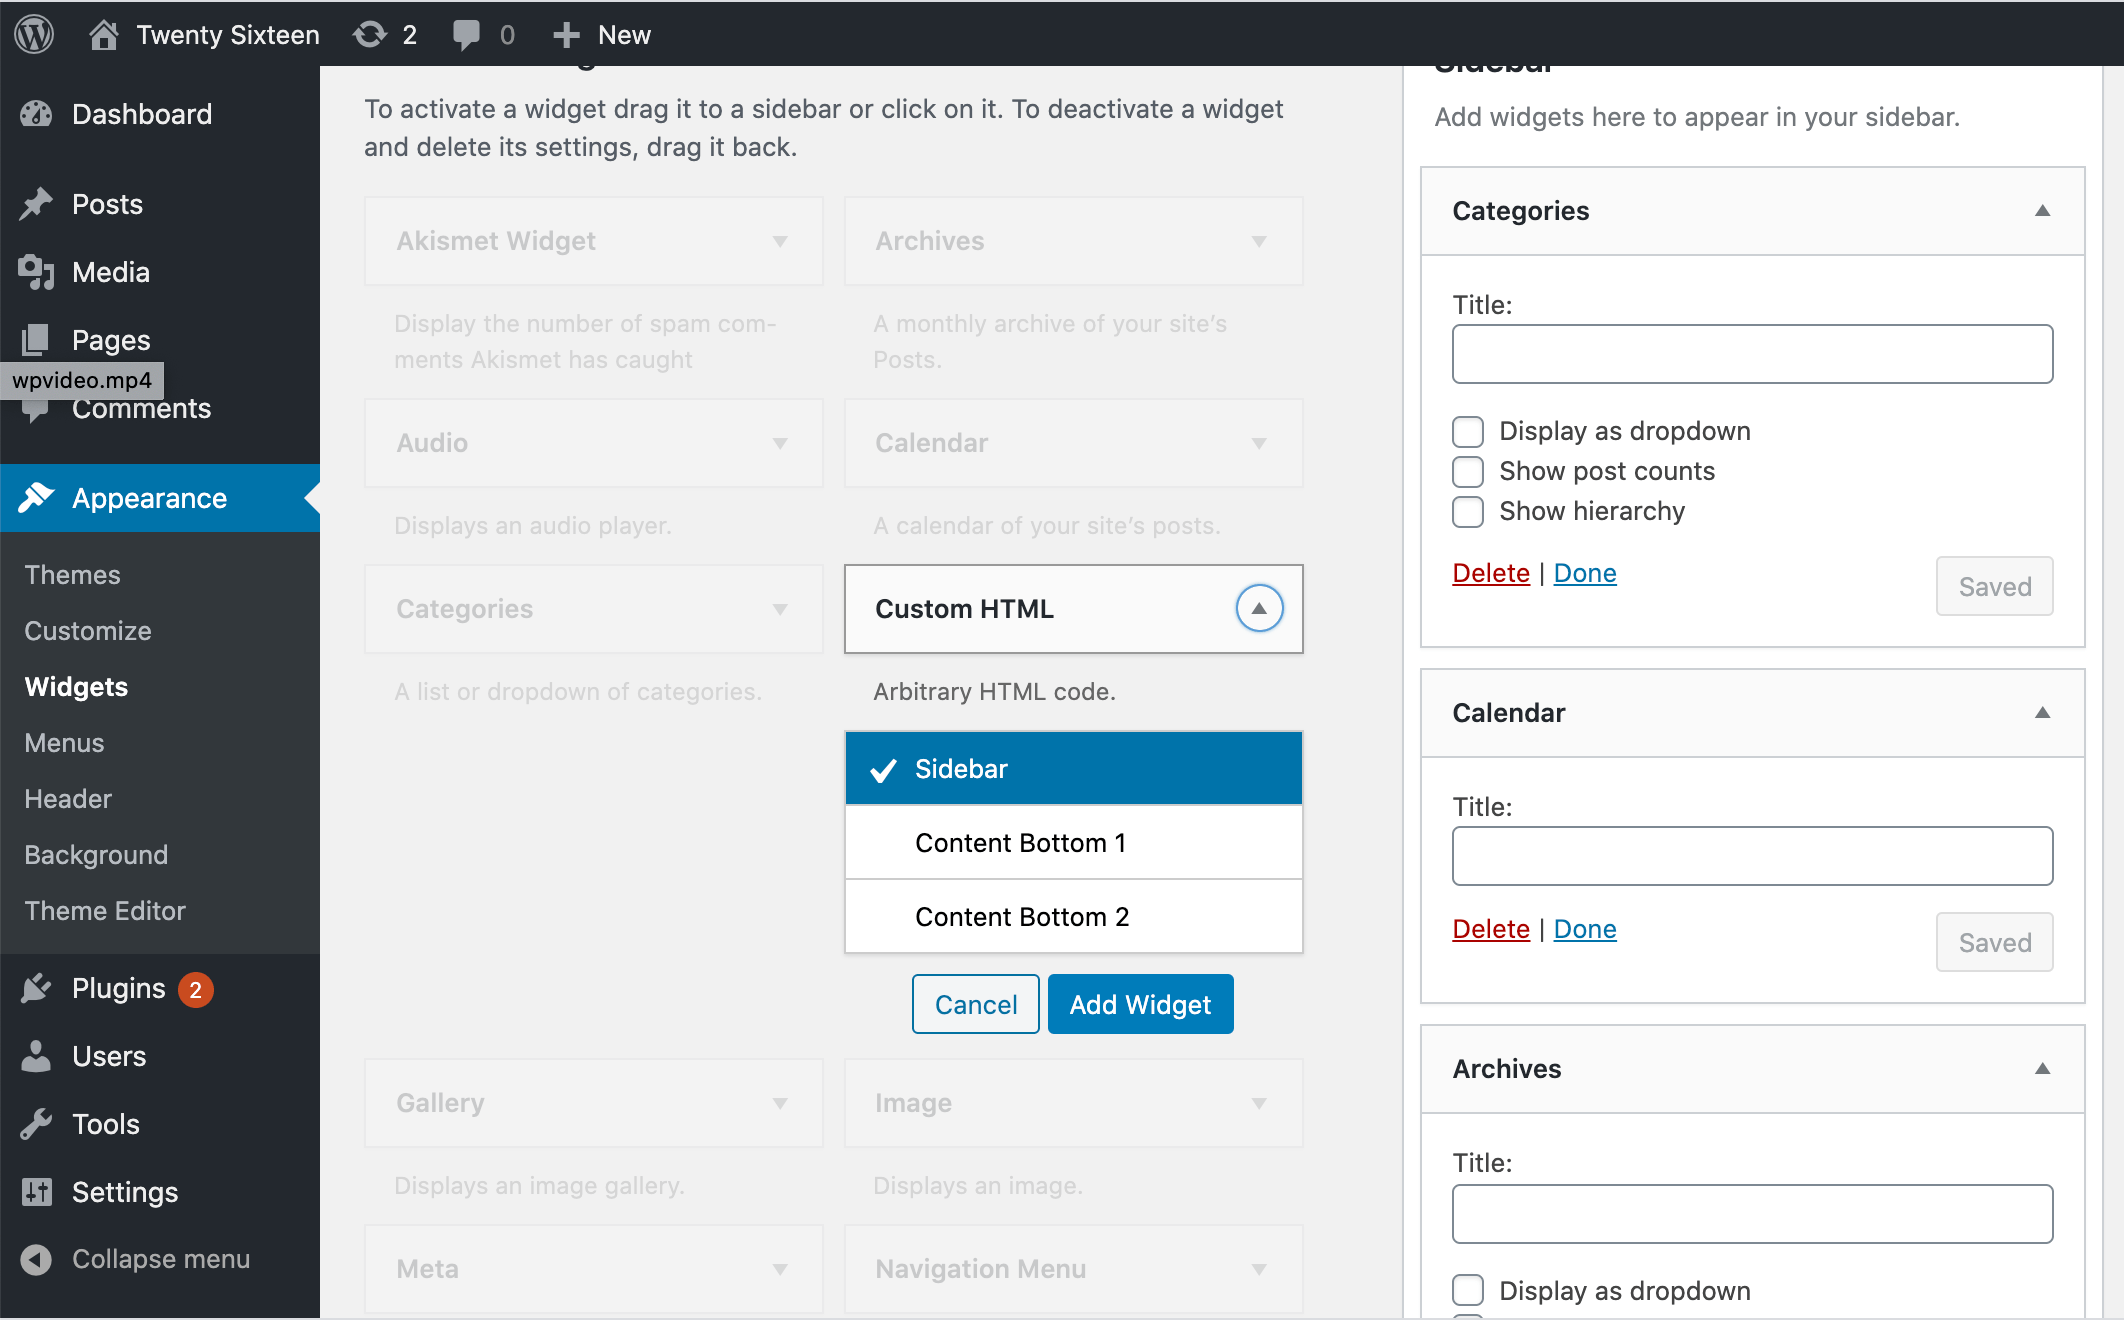Image resolution: width=2124 pixels, height=1320 pixels.
Task: Click the Tools wrench icon
Action: tap(36, 1124)
